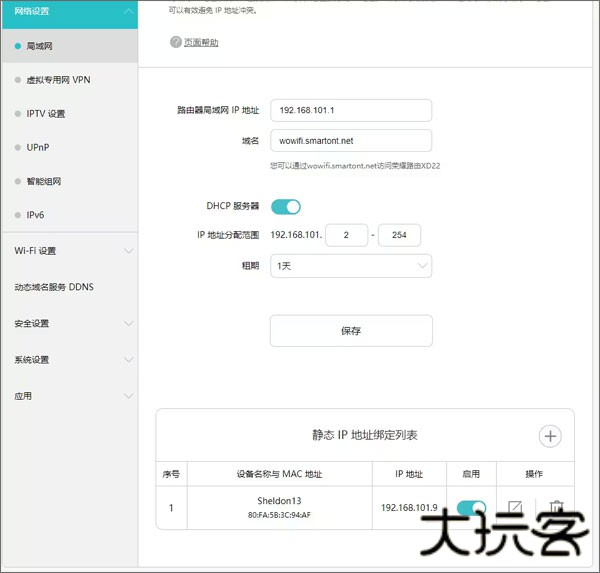Click the question mark help icon
600x573 pixels.
click(x=176, y=42)
